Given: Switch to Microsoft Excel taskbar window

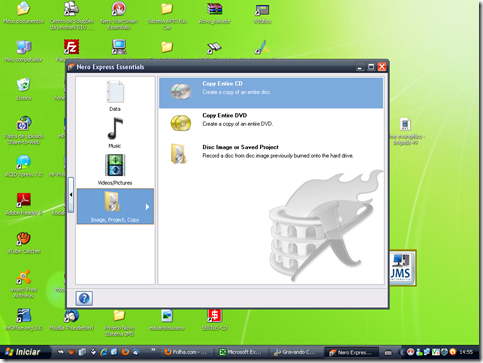Looking at the screenshot, I should pyautogui.click(x=241, y=352).
